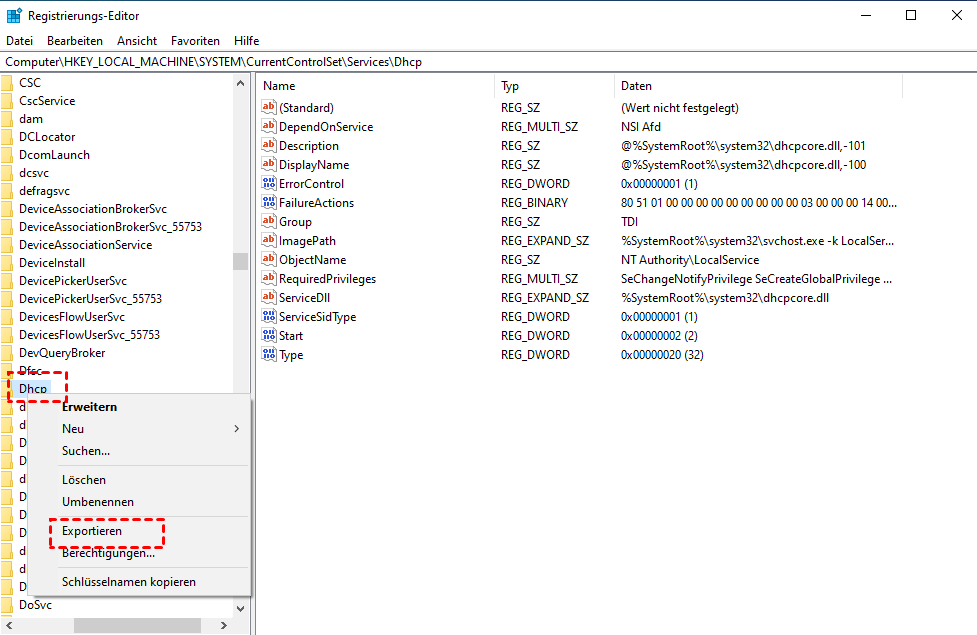The width and height of the screenshot is (977, 635).
Task: Click the folder icon of DcomLaunch key
Action: (x=7, y=155)
